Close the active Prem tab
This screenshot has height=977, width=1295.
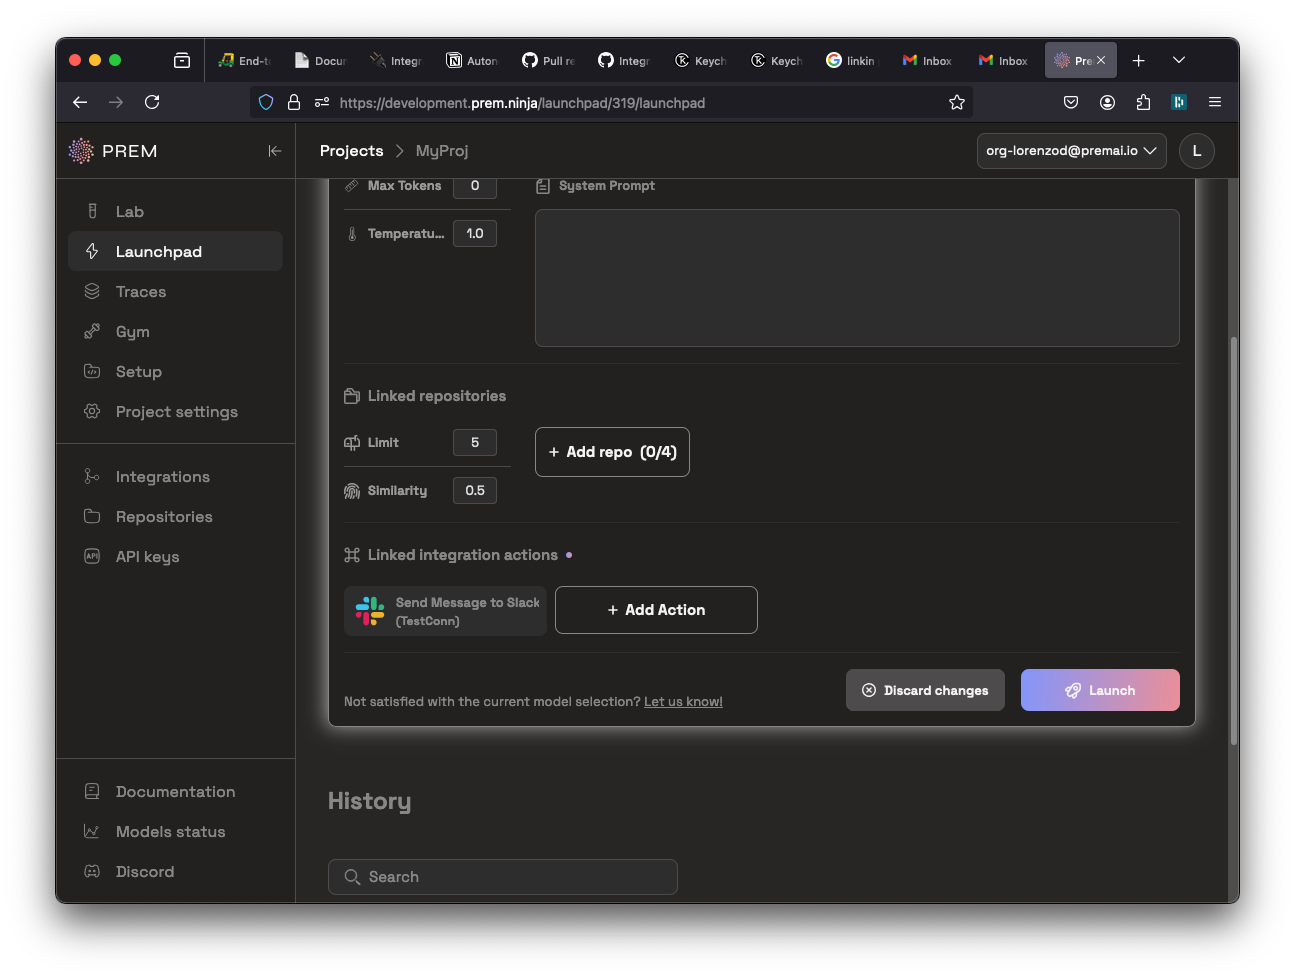(1101, 60)
